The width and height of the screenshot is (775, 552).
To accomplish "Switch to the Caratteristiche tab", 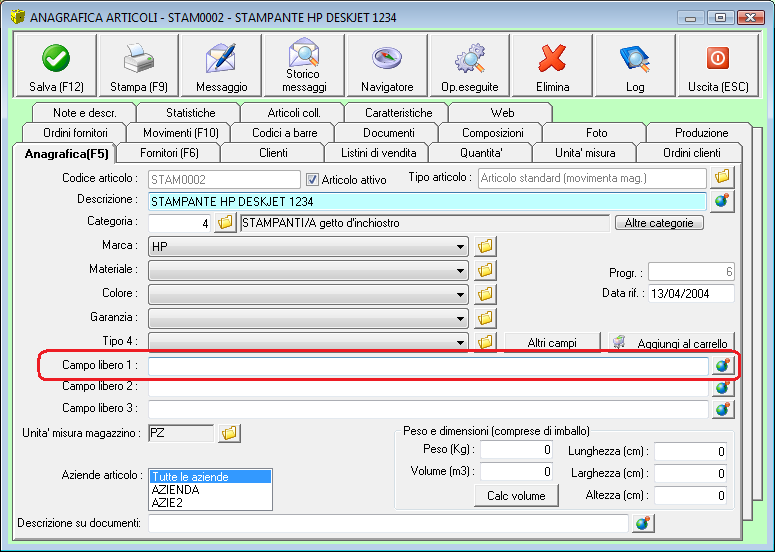I will click(398, 113).
